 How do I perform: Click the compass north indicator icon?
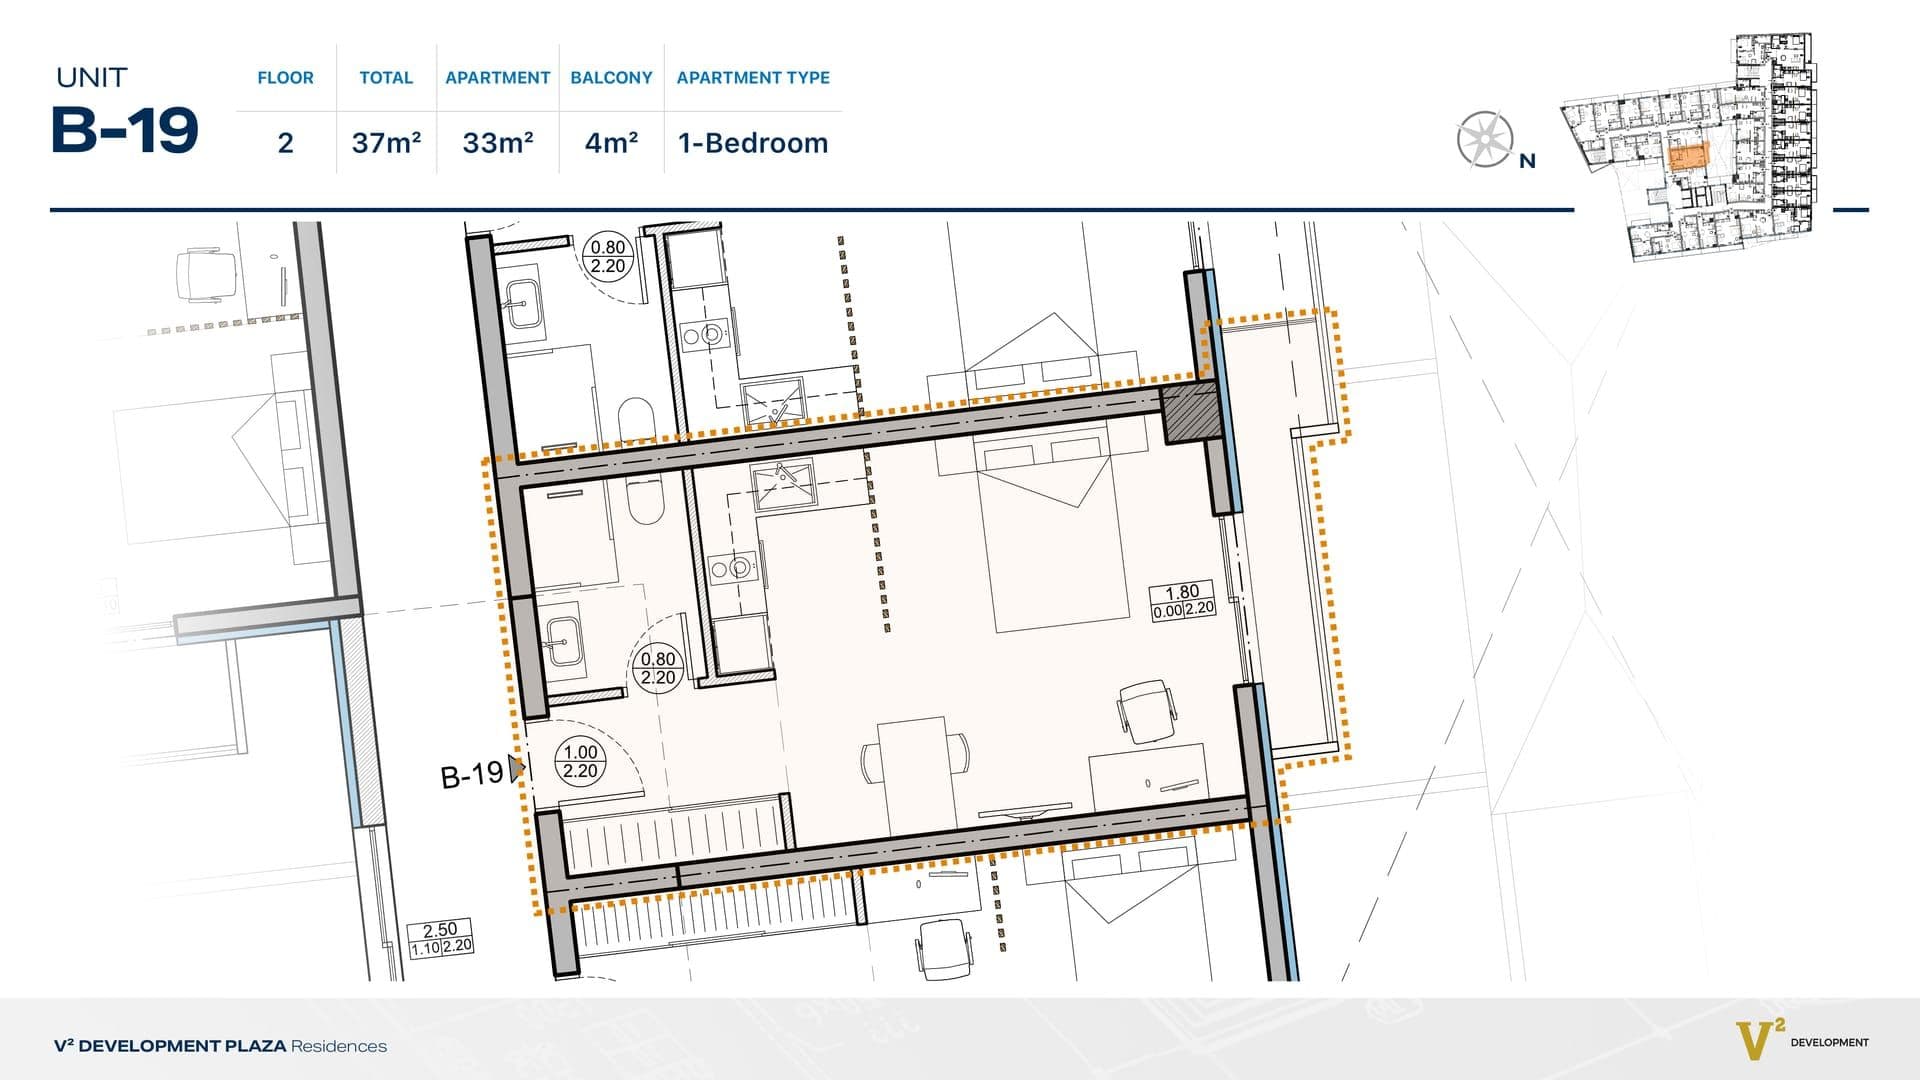[1484, 139]
